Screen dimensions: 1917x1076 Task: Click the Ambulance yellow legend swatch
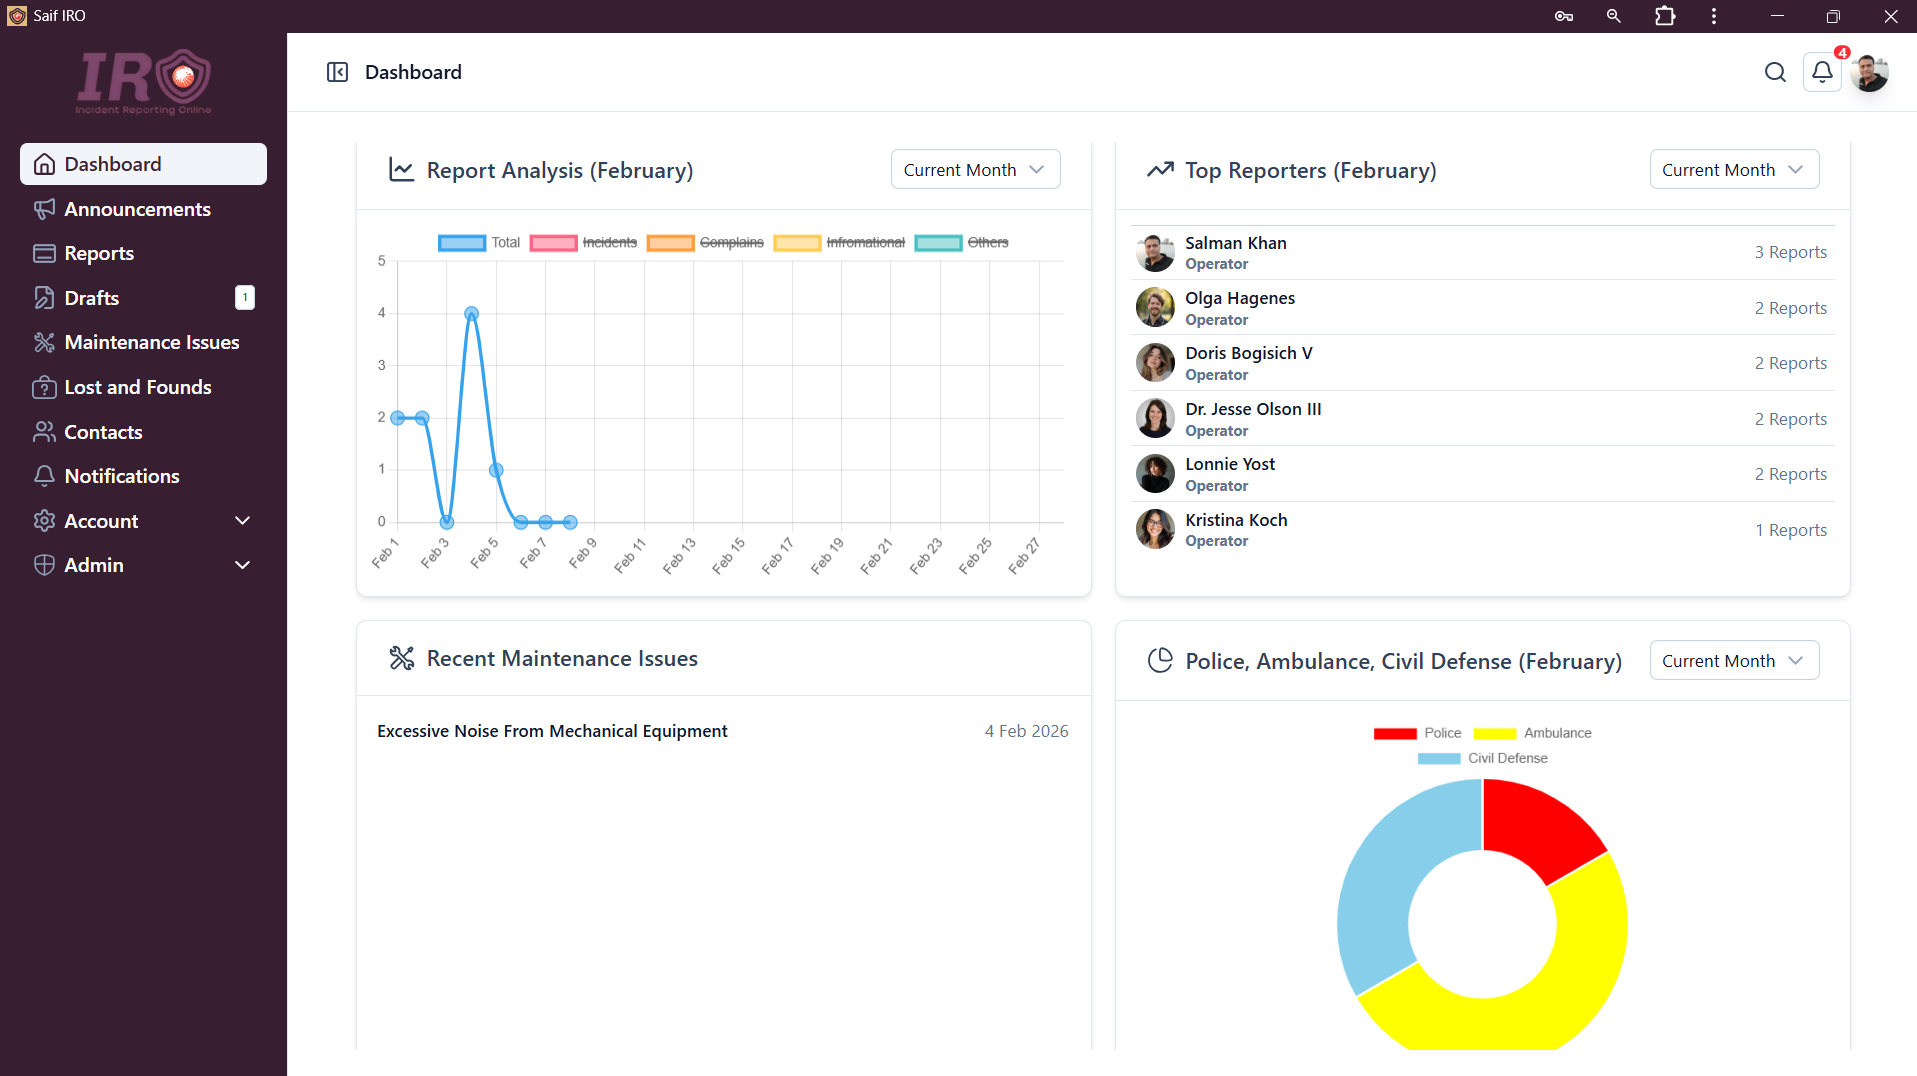point(1495,733)
